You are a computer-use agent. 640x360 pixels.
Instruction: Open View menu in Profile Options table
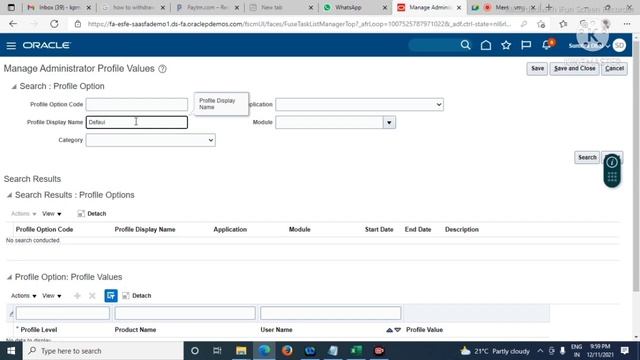click(51, 213)
